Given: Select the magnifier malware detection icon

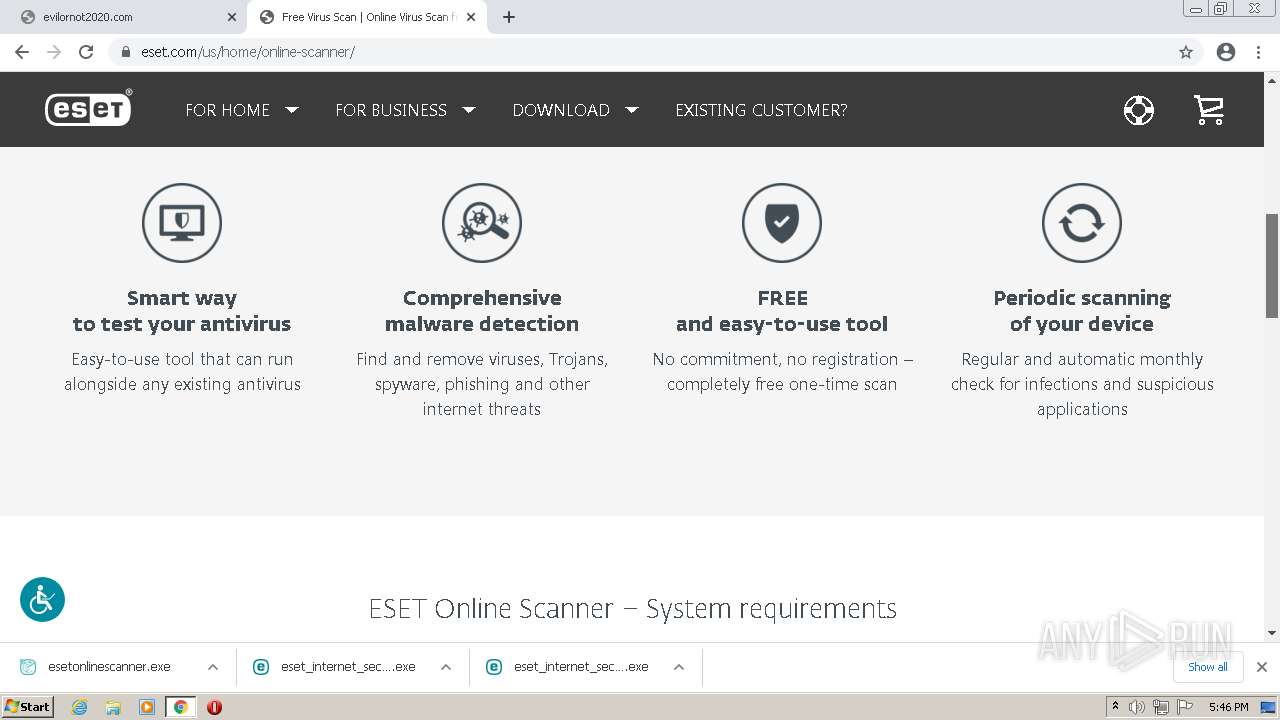Looking at the screenshot, I should (482, 223).
